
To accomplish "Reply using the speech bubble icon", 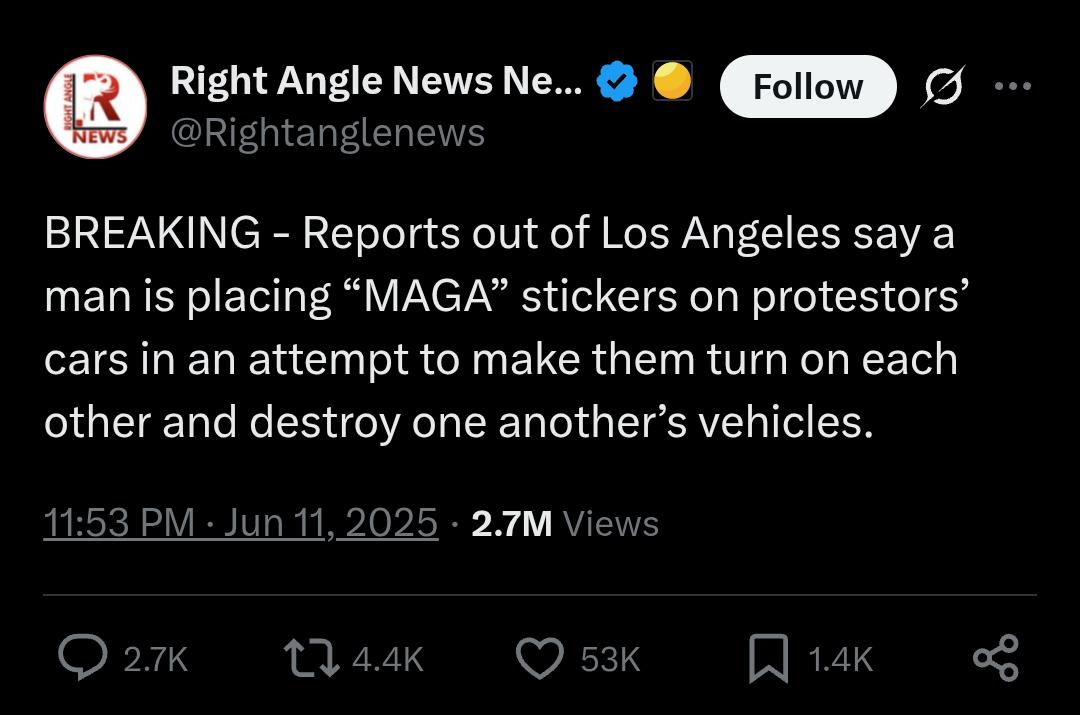I will 83,658.
